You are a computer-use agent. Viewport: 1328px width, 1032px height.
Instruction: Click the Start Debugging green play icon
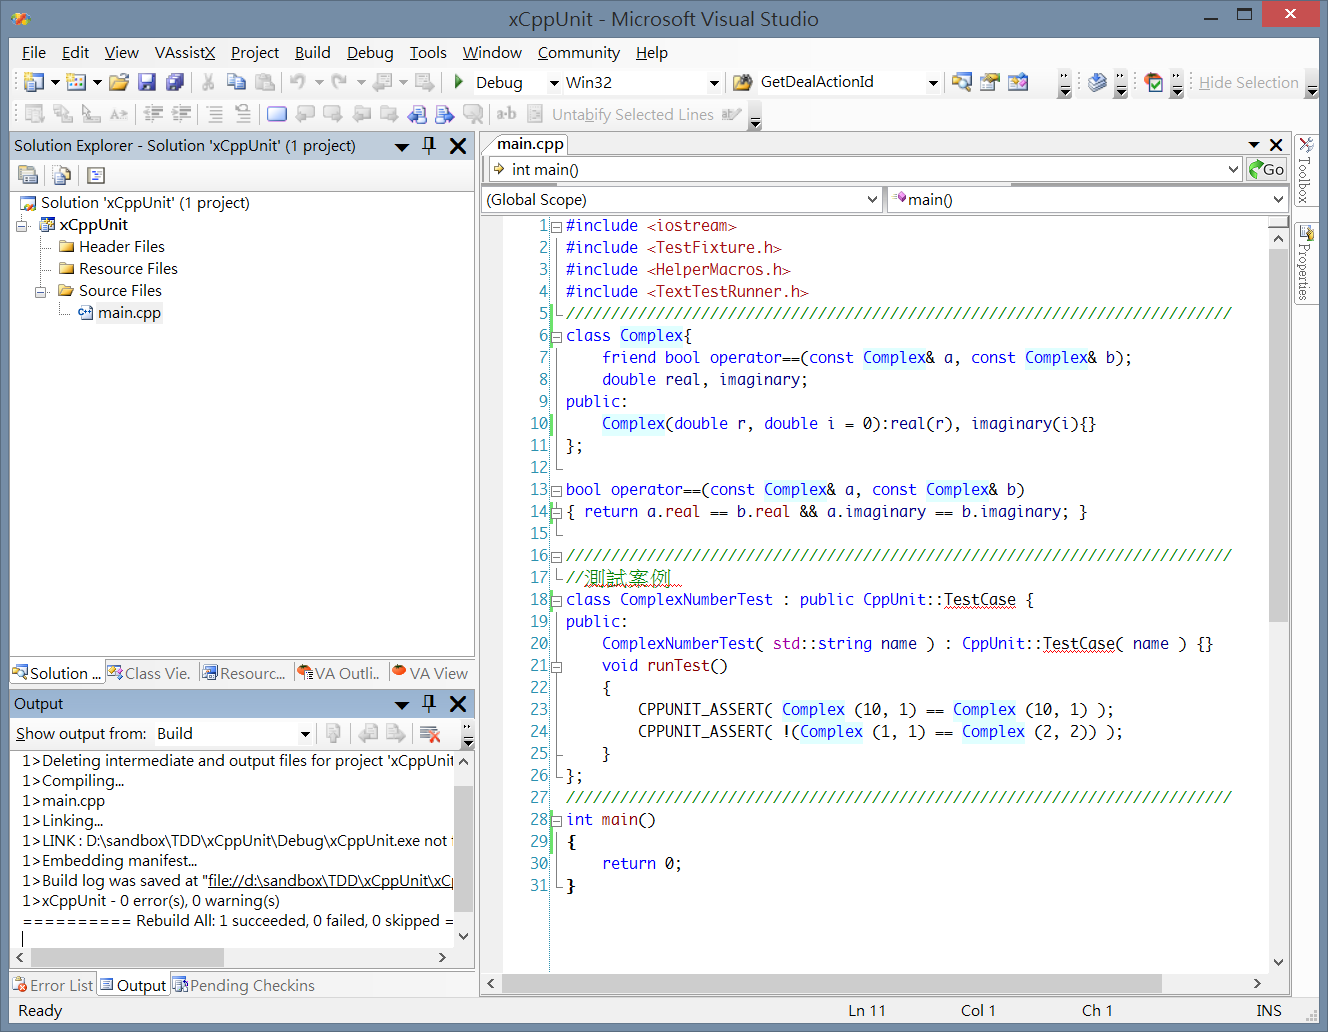(458, 82)
